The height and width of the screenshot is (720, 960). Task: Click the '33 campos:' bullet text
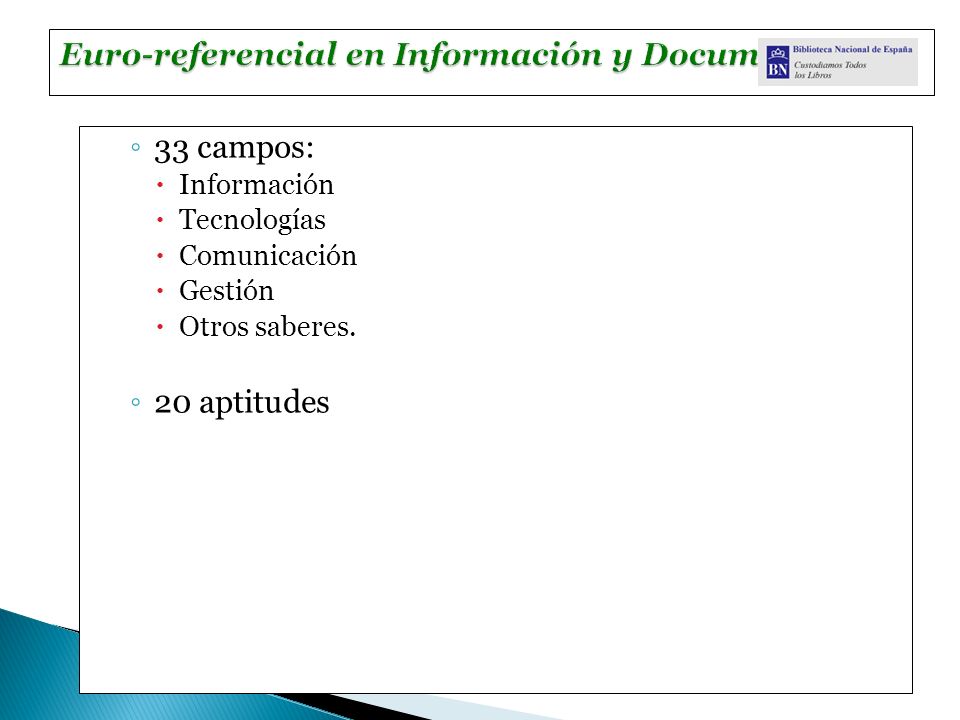click(234, 149)
